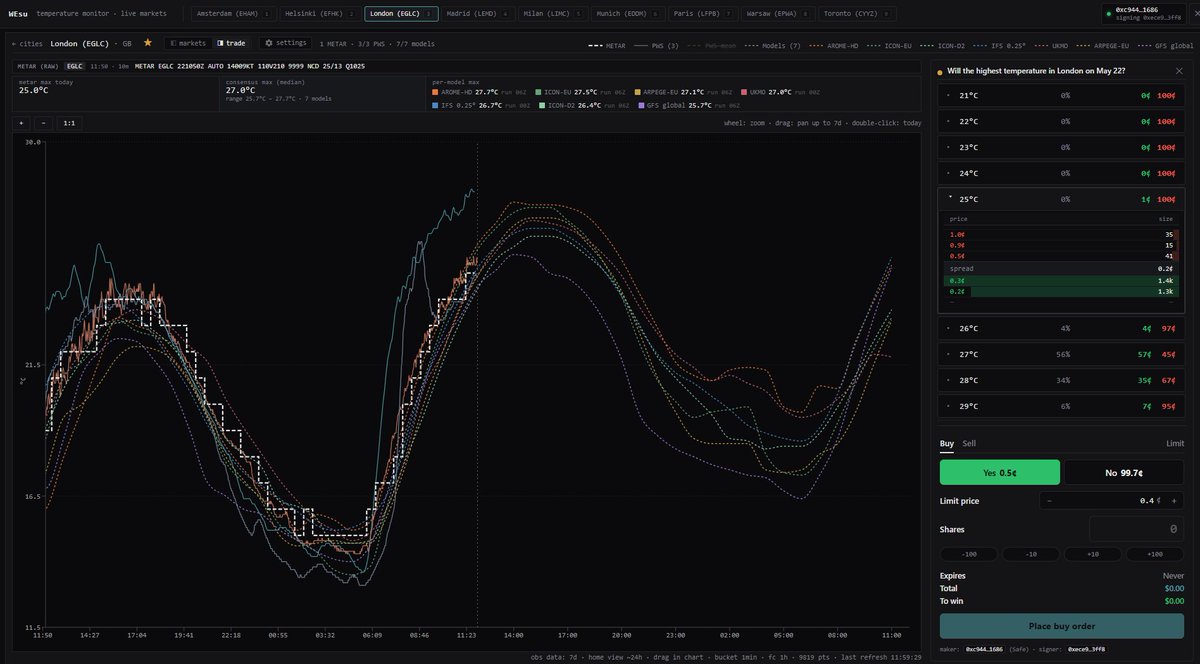Switch to the Sell tab

tap(969, 443)
